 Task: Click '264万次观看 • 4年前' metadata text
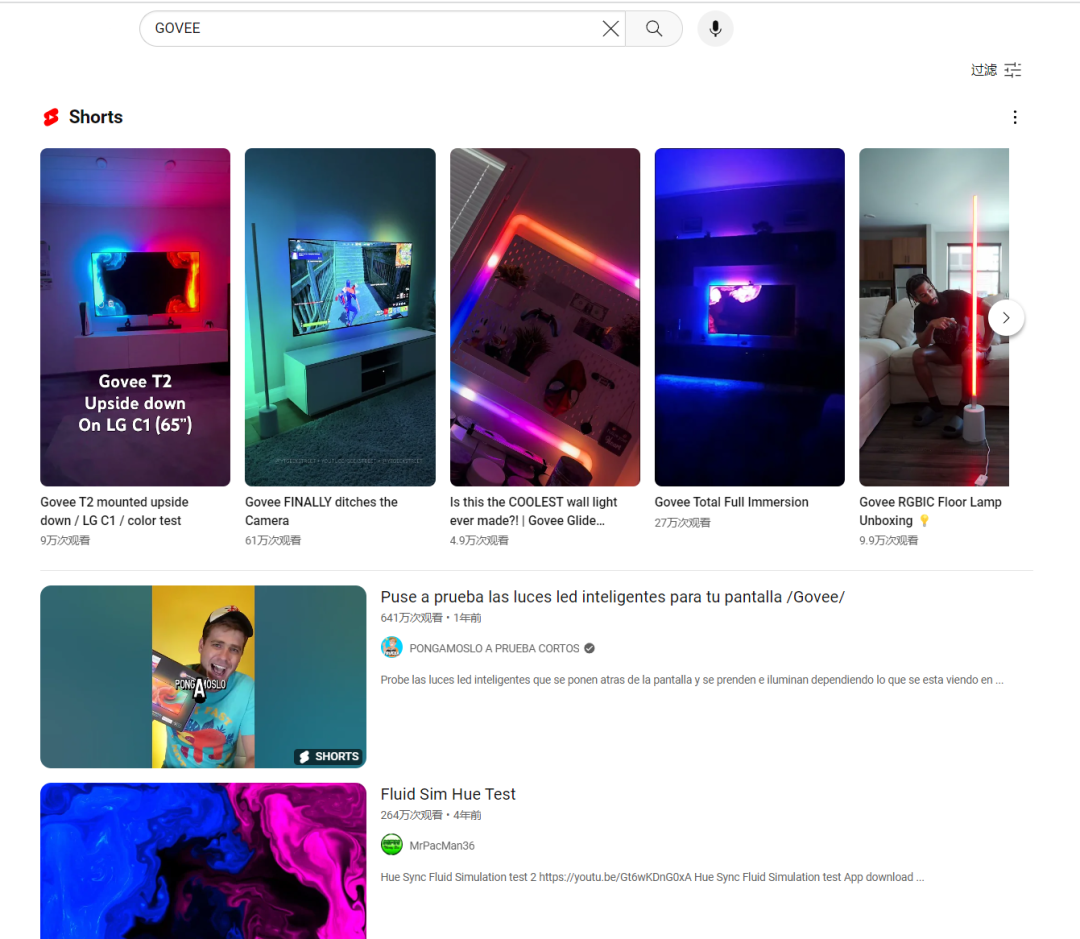[x=431, y=815]
